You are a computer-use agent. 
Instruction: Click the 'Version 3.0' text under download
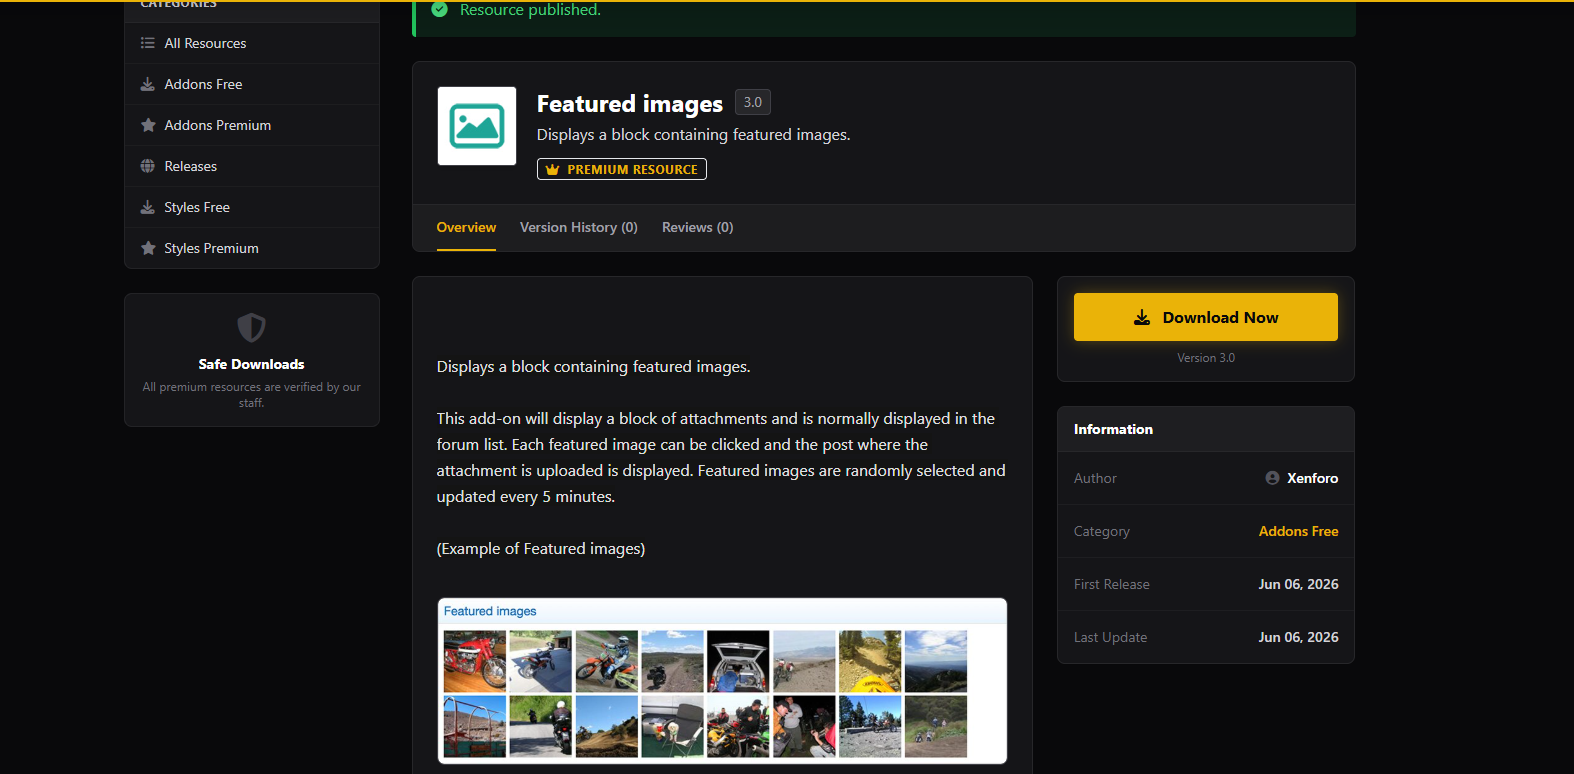pyautogui.click(x=1206, y=358)
